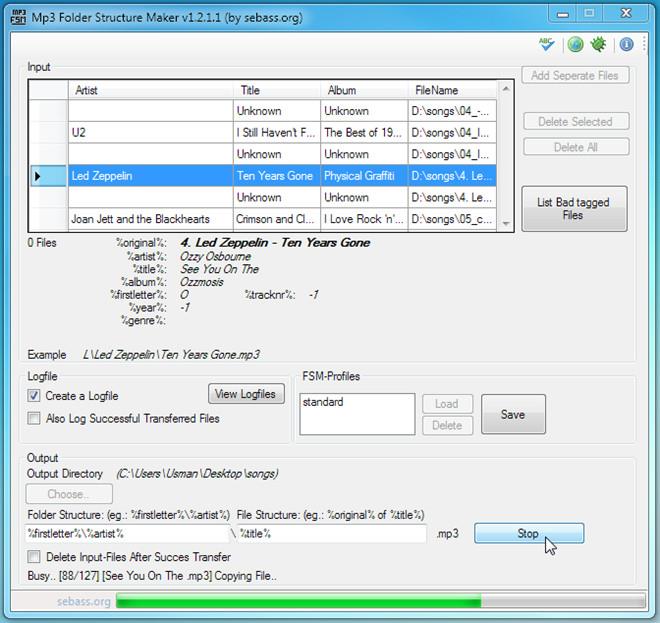The width and height of the screenshot is (660, 623).
Task: Open the blue info about icon
Action: pos(627,44)
